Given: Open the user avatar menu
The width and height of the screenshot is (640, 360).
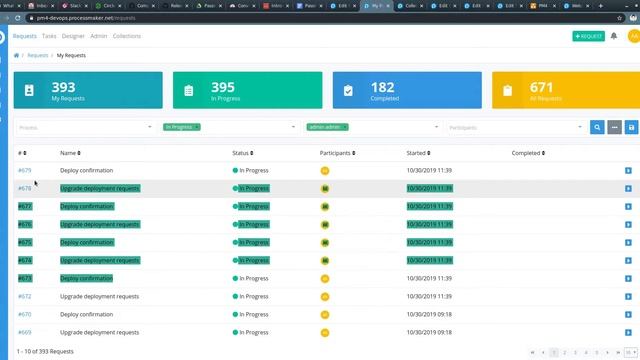Looking at the screenshot, I should (634, 36).
